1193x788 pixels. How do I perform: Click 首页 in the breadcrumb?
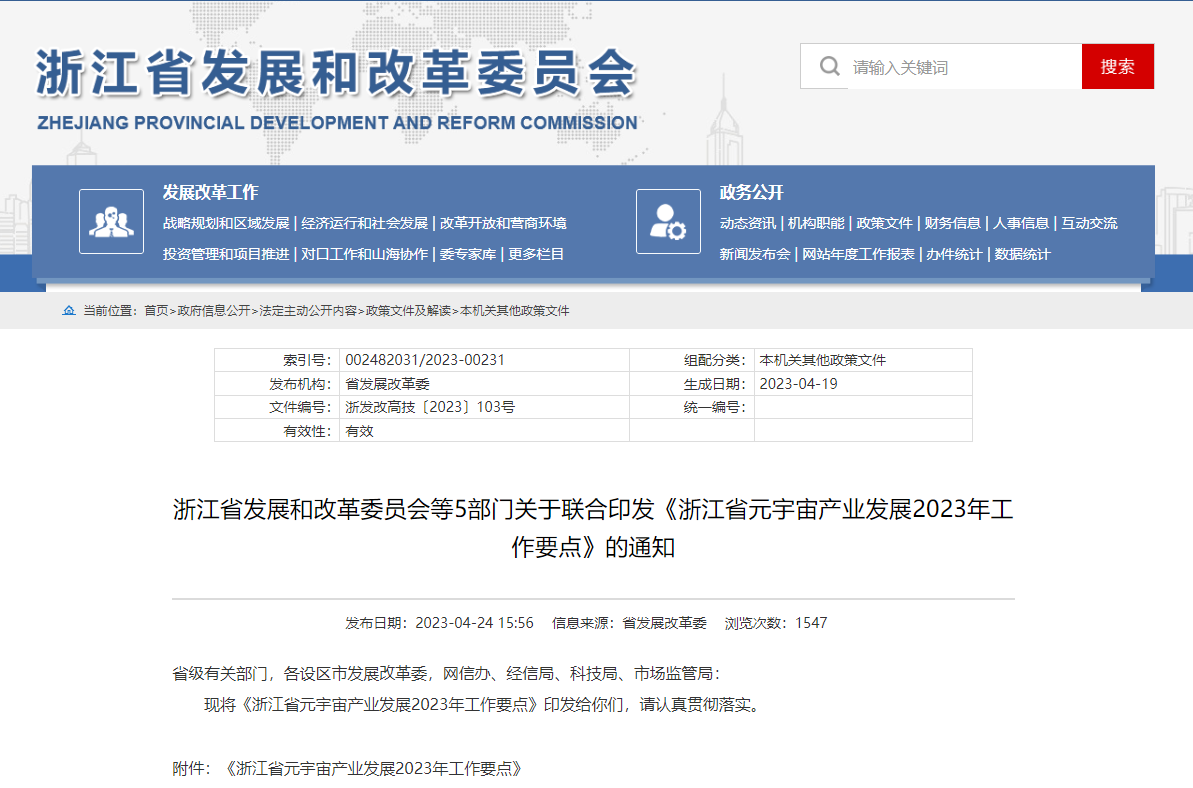(156, 311)
